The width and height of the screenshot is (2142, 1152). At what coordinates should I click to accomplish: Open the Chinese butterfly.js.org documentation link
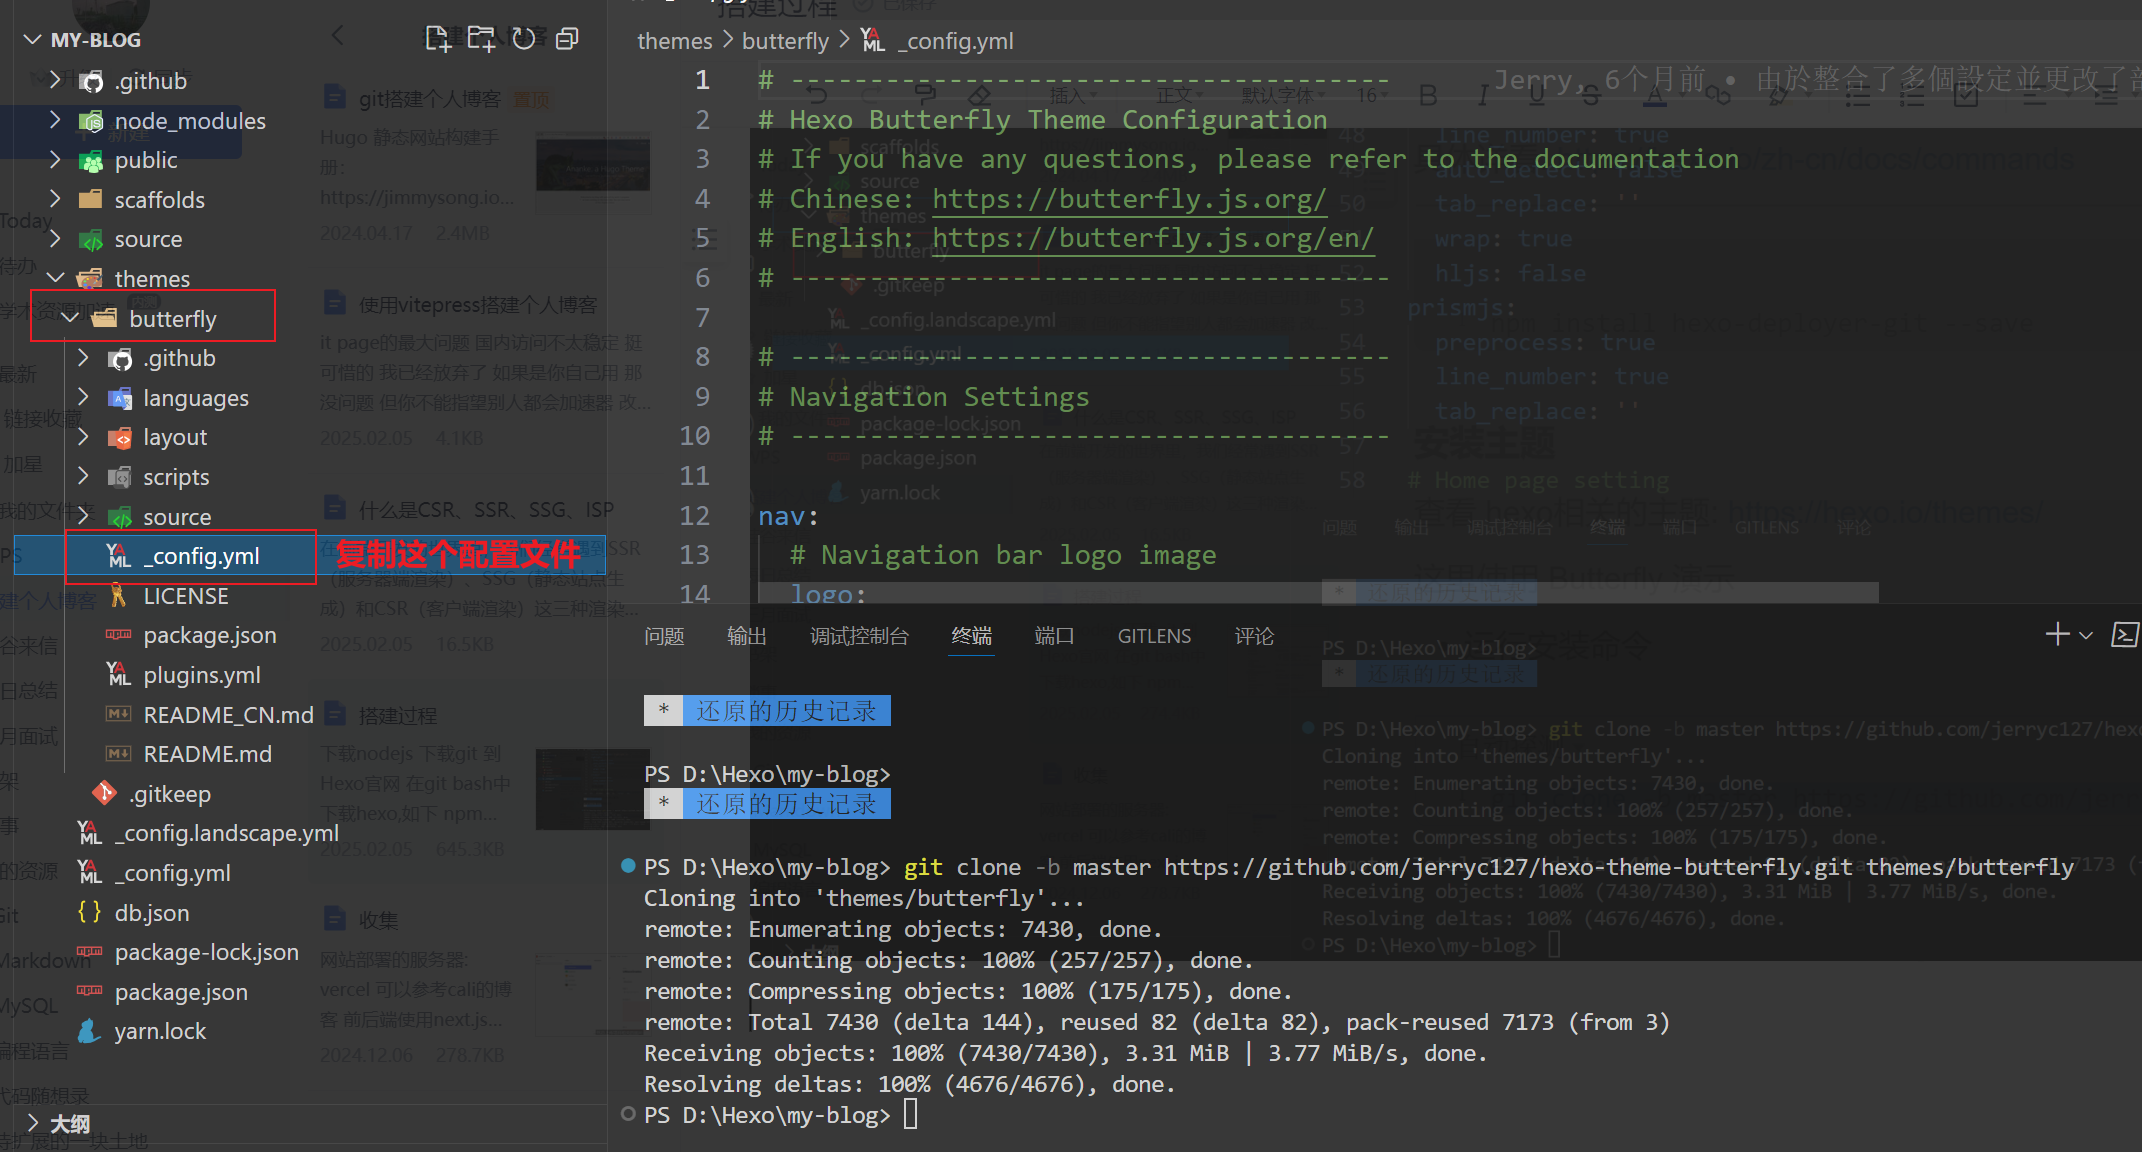(1129, 199)
